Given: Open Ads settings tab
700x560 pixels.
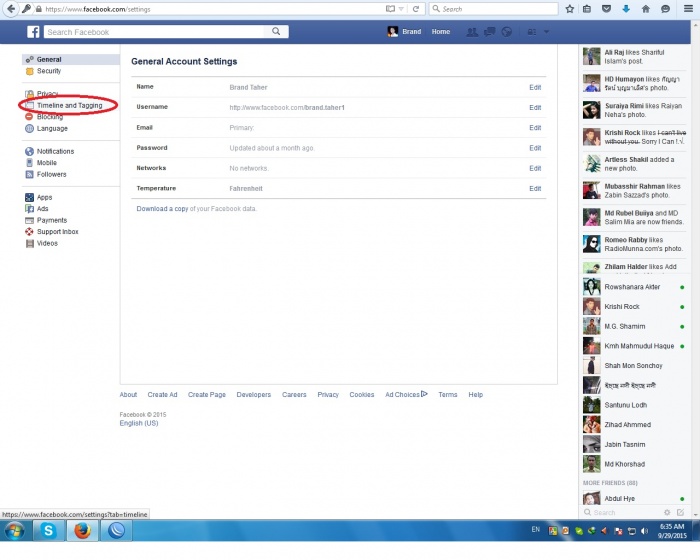Looking at the screenshot, I should [42, 209].
